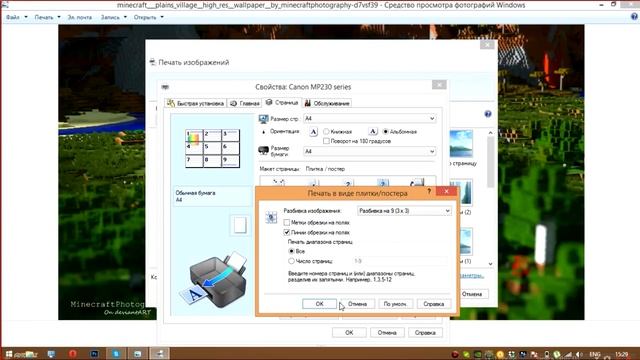The width and height of the screenshot is (640, 360).
Task: Click Отмена in the poster dialog
Action: [358, 304]
